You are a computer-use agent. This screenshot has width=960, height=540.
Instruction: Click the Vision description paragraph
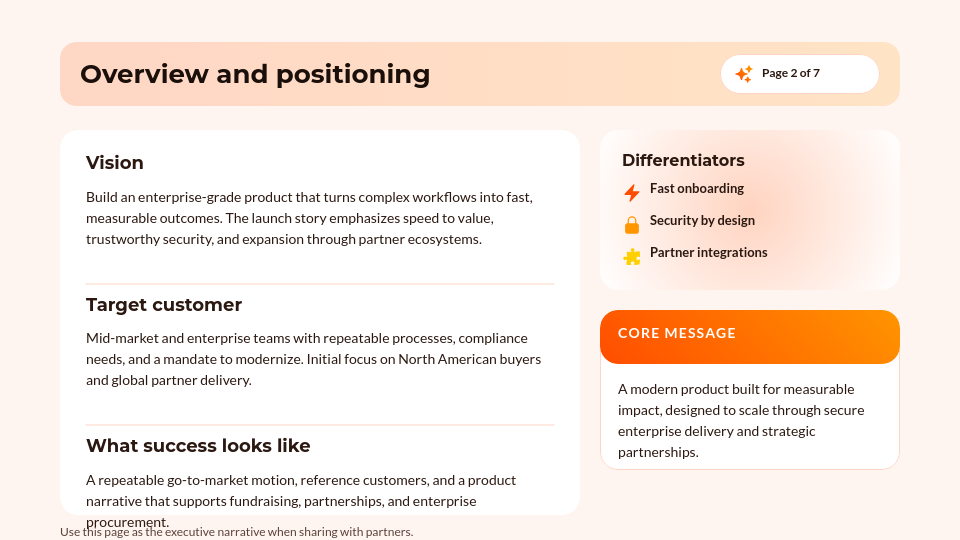pyautogui.click(x=309, y=218)
